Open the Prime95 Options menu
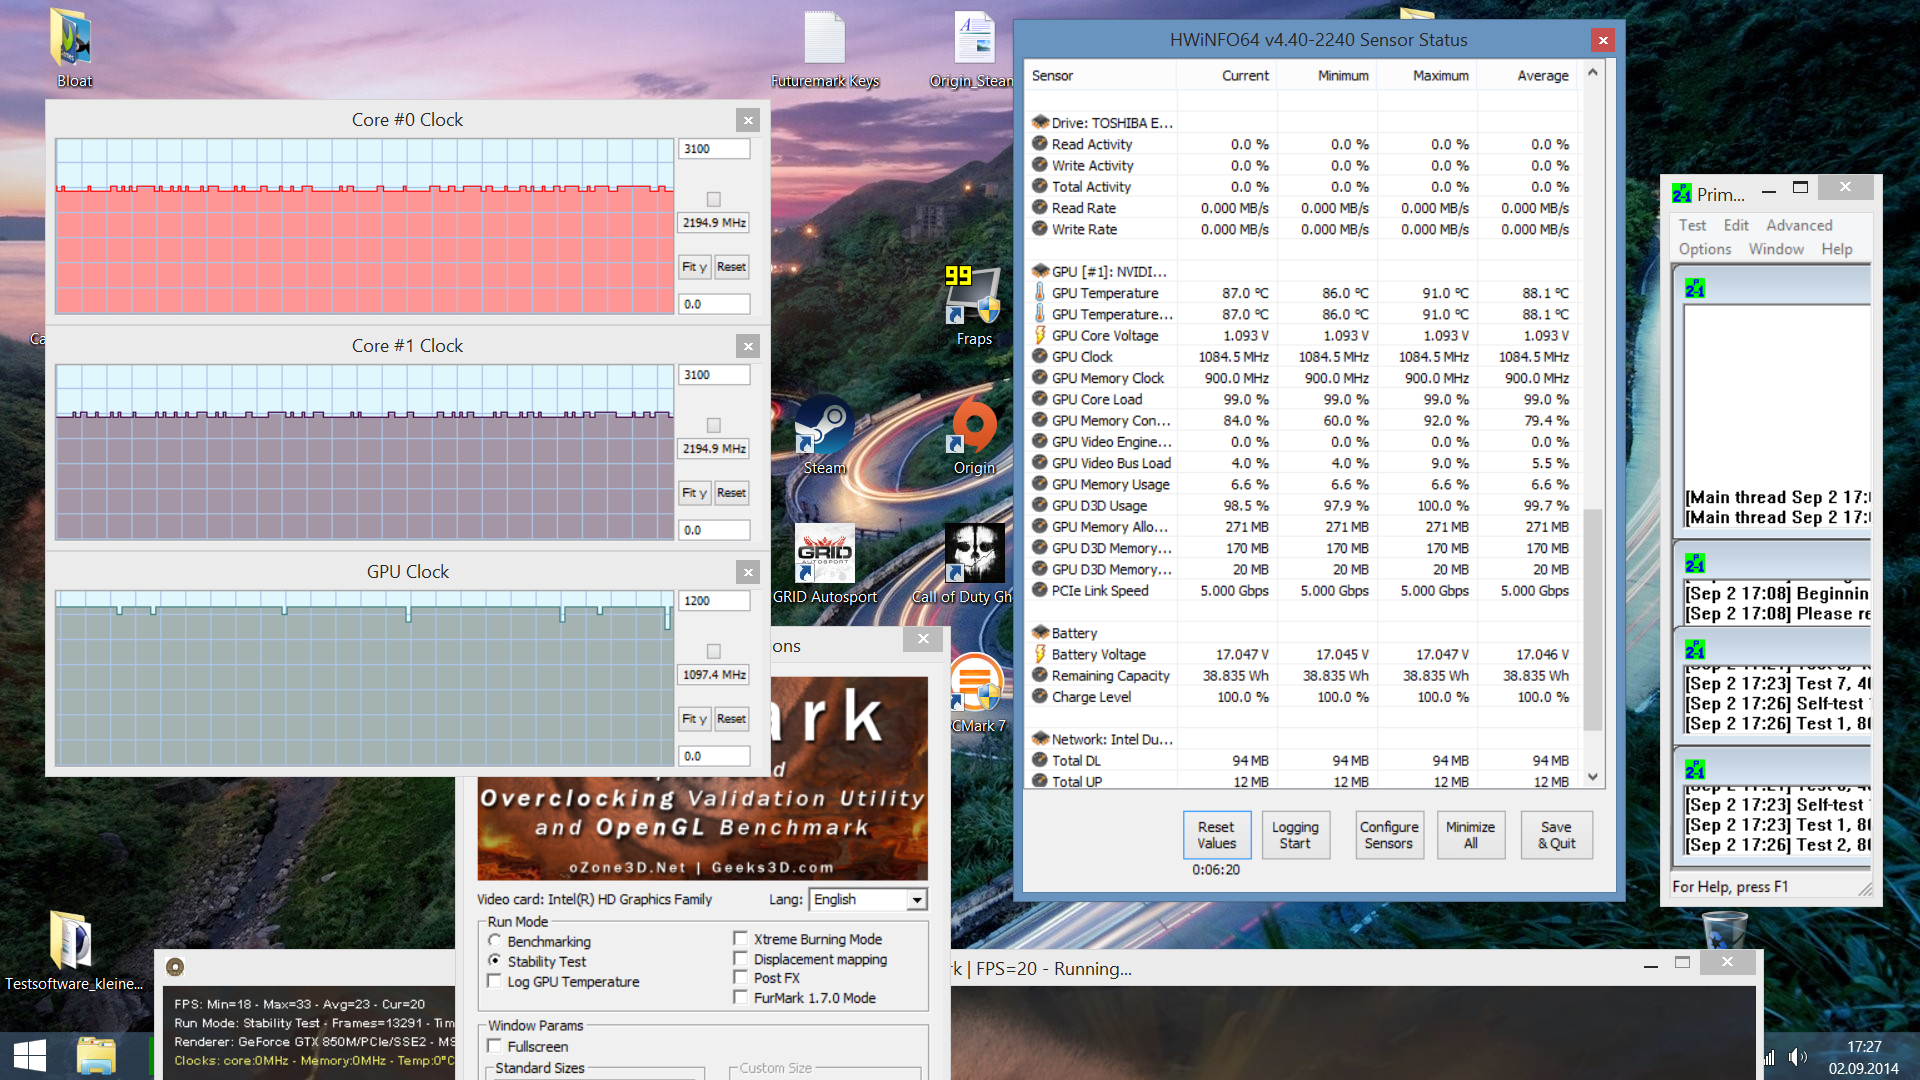1920x1080 pixels. (x=1704, y=249)
